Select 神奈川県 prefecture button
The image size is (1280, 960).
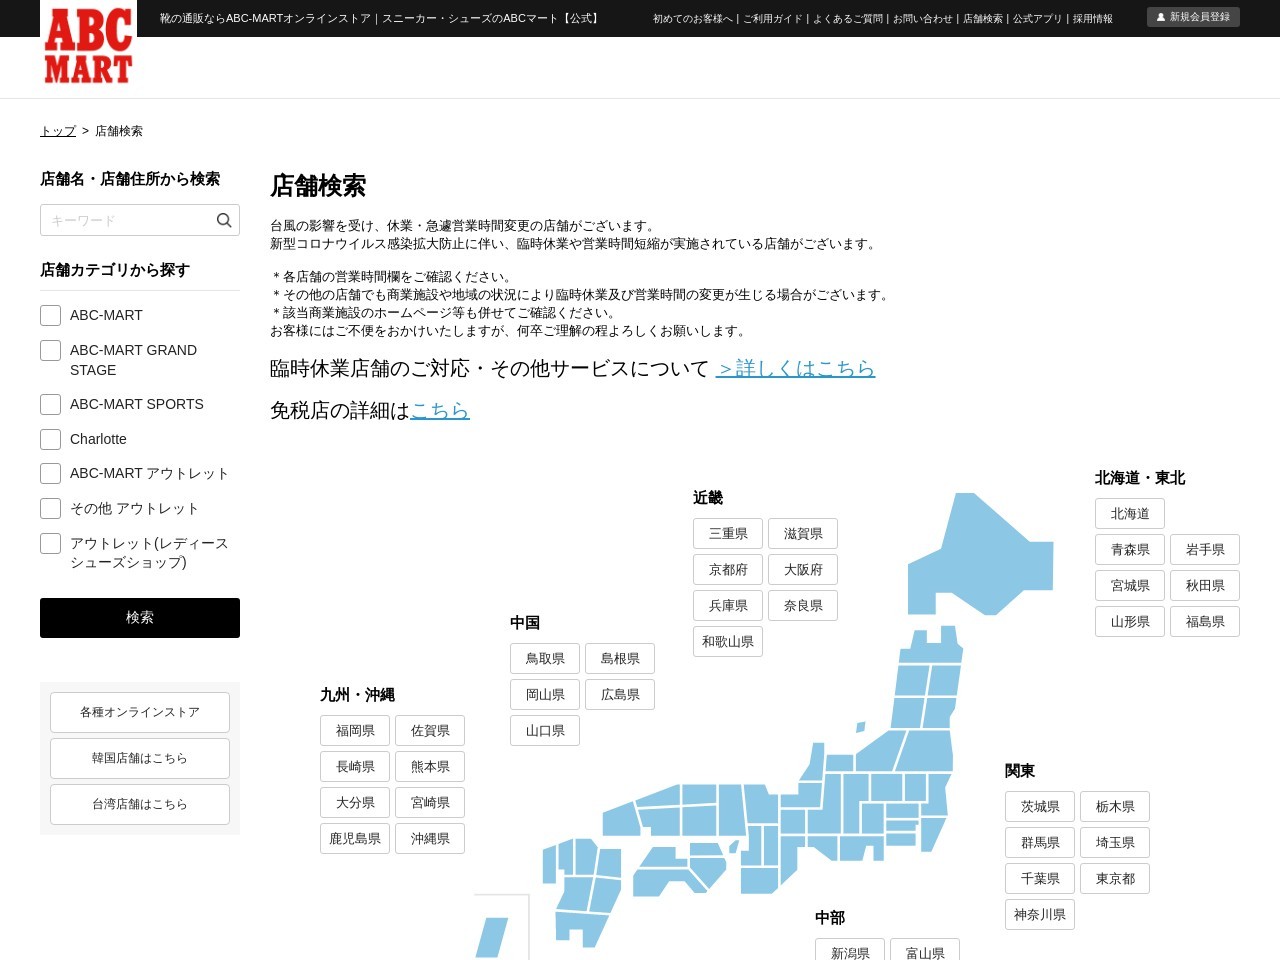point(1040,915)
